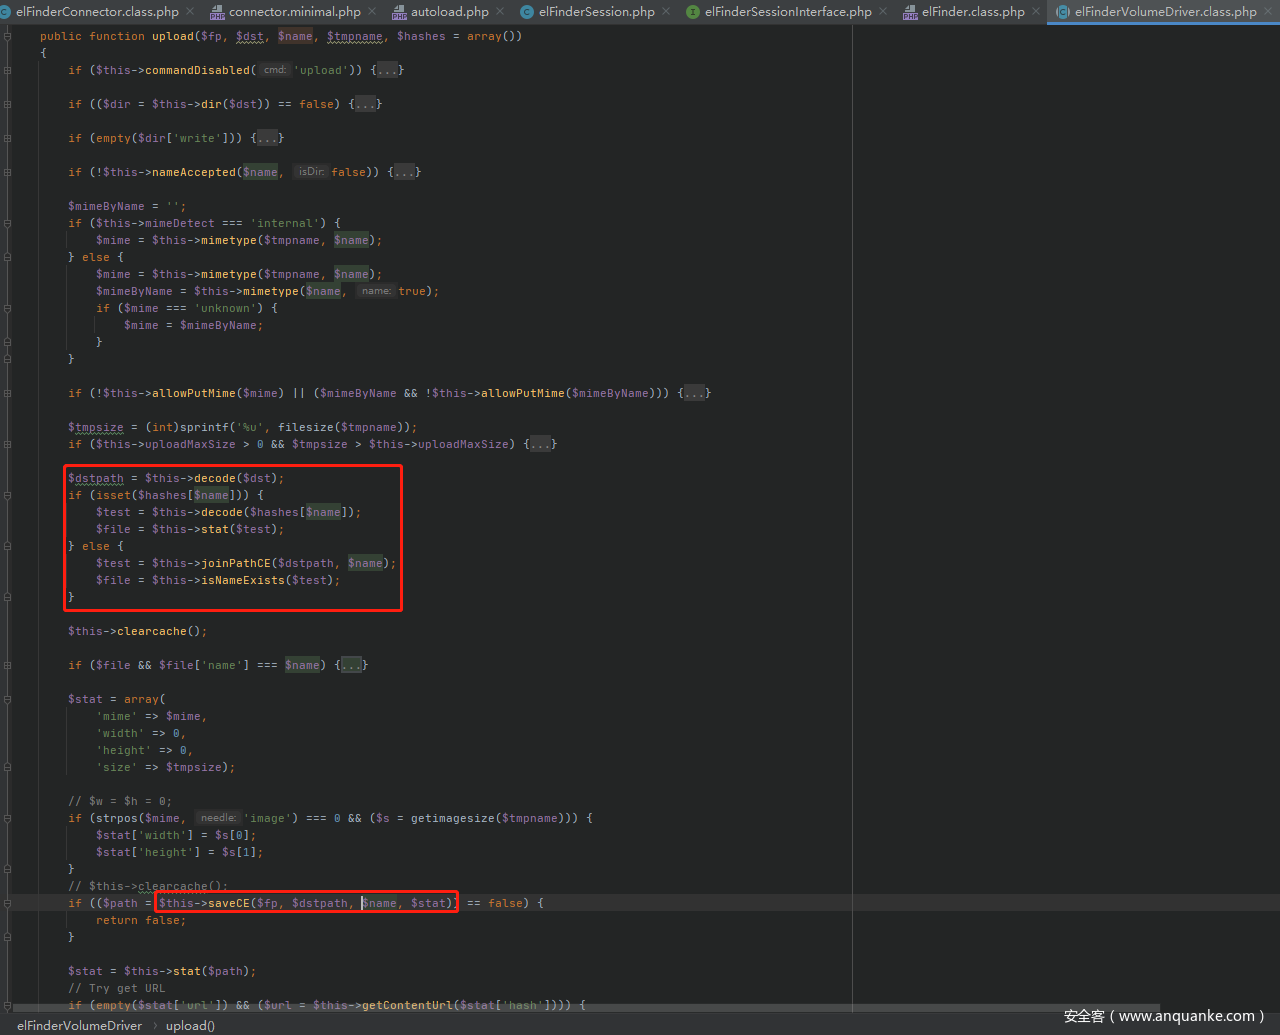Click the close icon on elFinderVolumeDriver.class.php tab
The height and width of the screenshot is (1035, 1280).
tap(1269, 12)
